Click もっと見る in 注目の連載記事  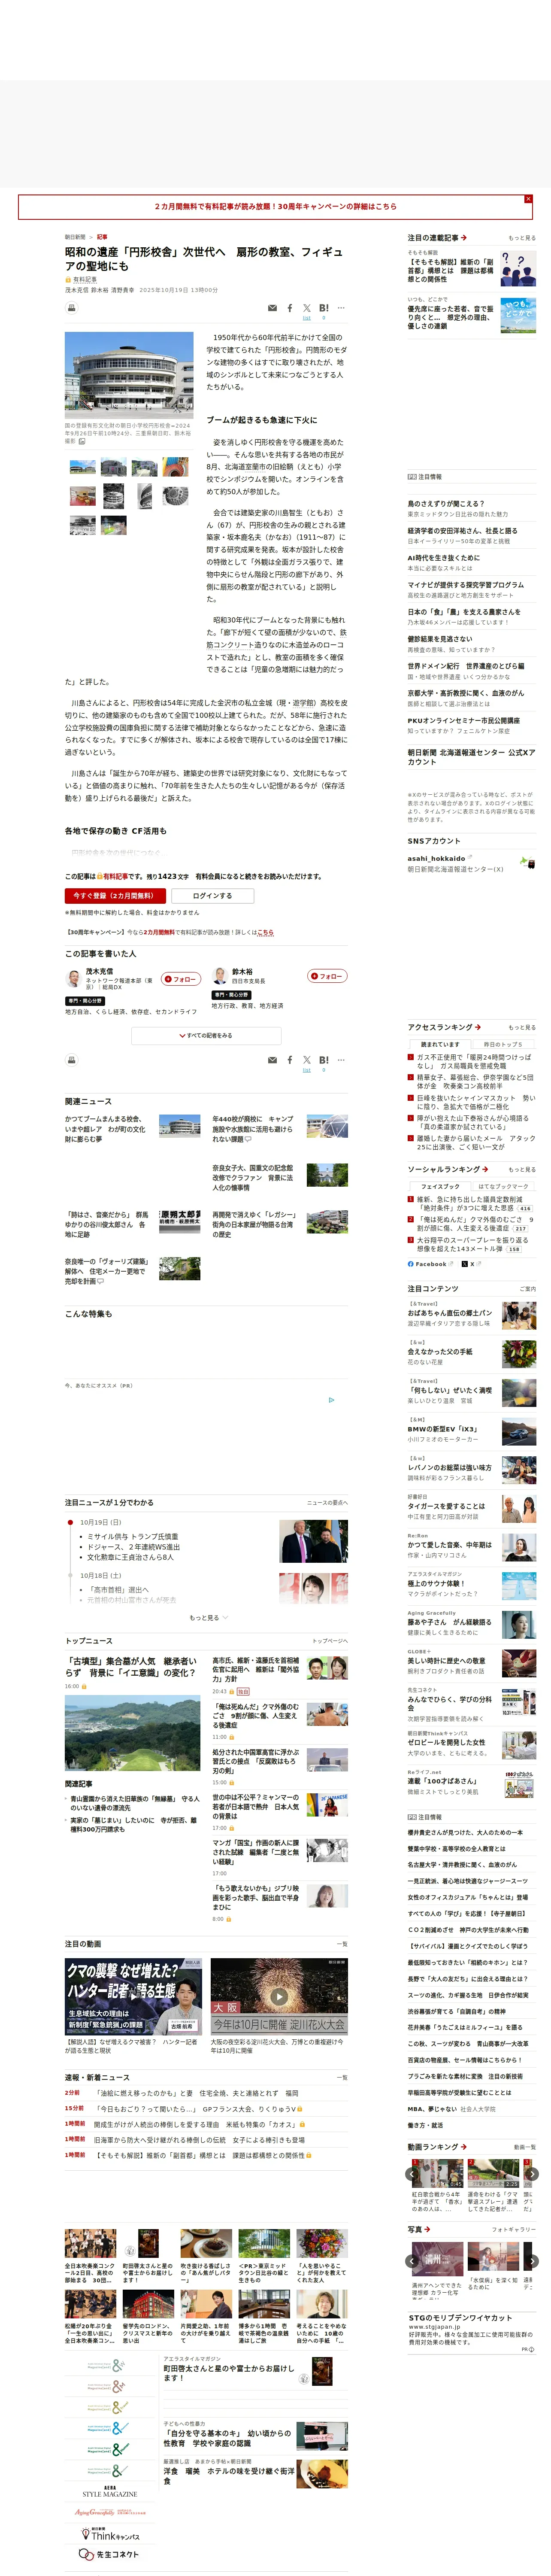click(x=522, y=238)
